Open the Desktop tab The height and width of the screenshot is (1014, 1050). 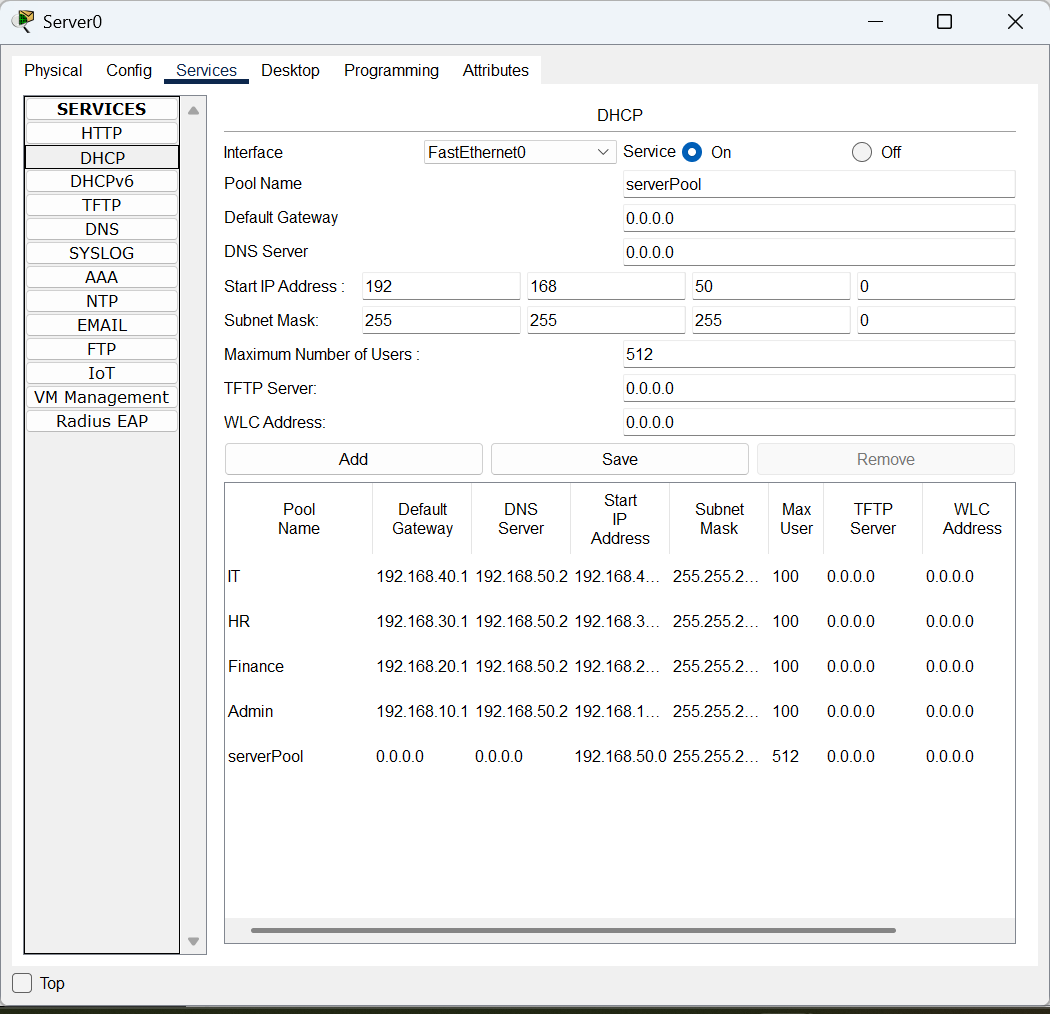(x=290, y=70)
